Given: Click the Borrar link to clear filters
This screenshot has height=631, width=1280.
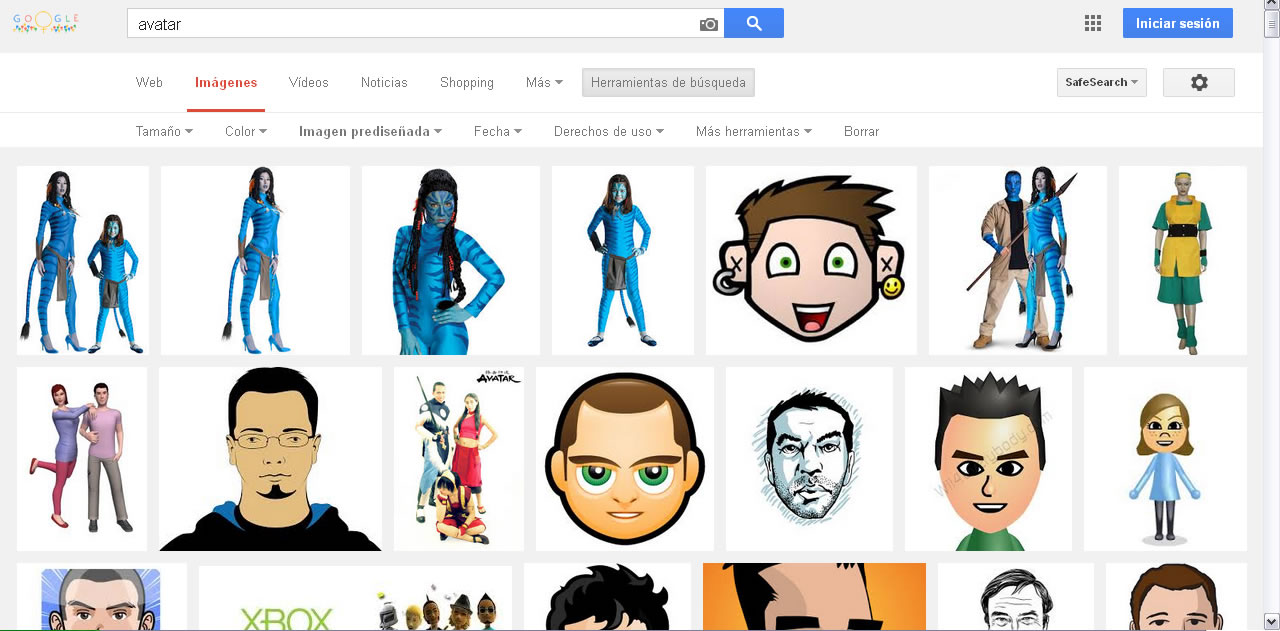Looking at the screenshot, I should click(861, 132).
